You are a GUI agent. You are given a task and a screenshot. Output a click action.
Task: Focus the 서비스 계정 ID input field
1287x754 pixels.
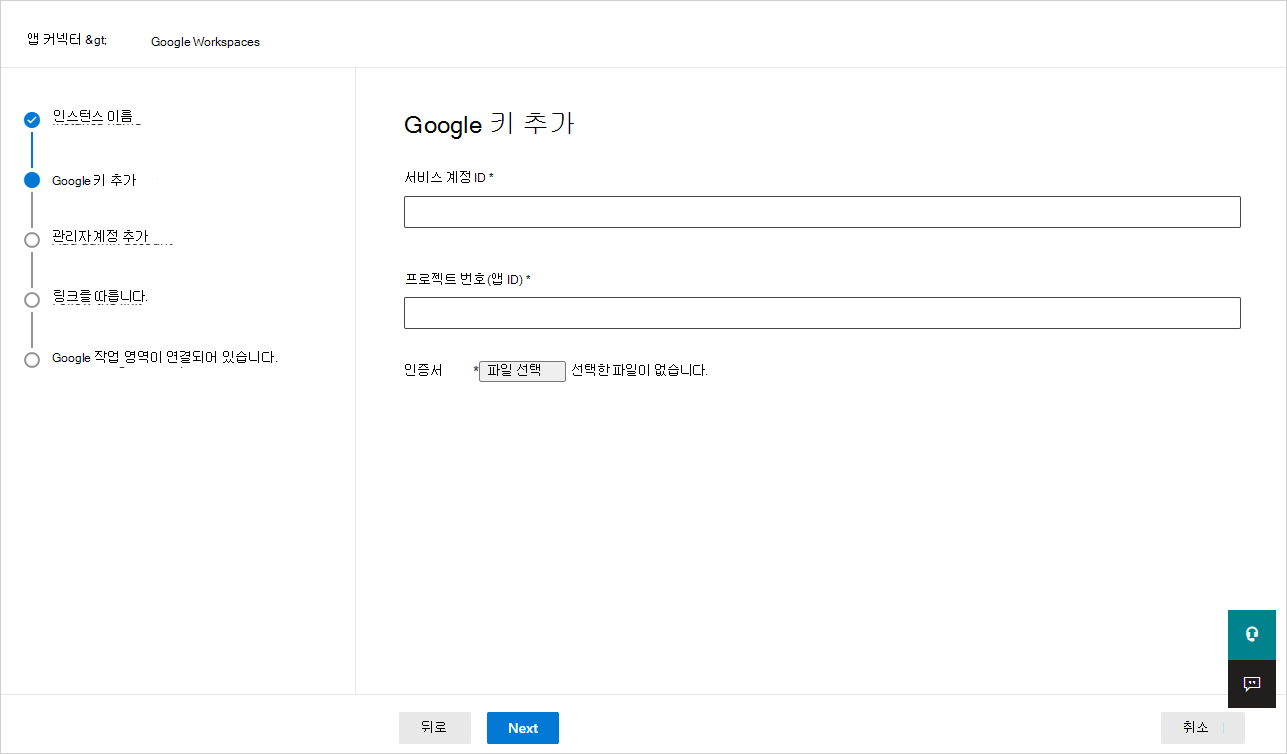tap(822, 212)
